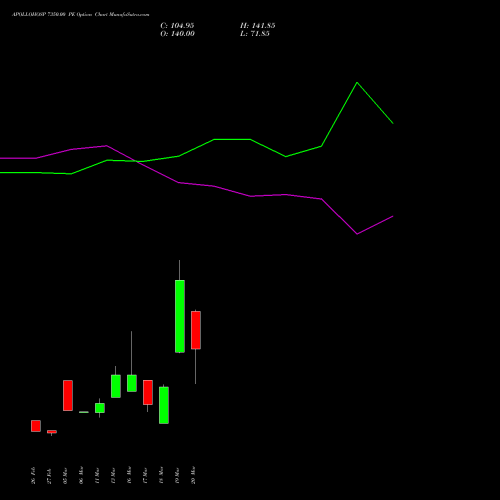Screen dimensions: 500x500
Task: Click the 05 Mar date label
Action: [65, 475]
